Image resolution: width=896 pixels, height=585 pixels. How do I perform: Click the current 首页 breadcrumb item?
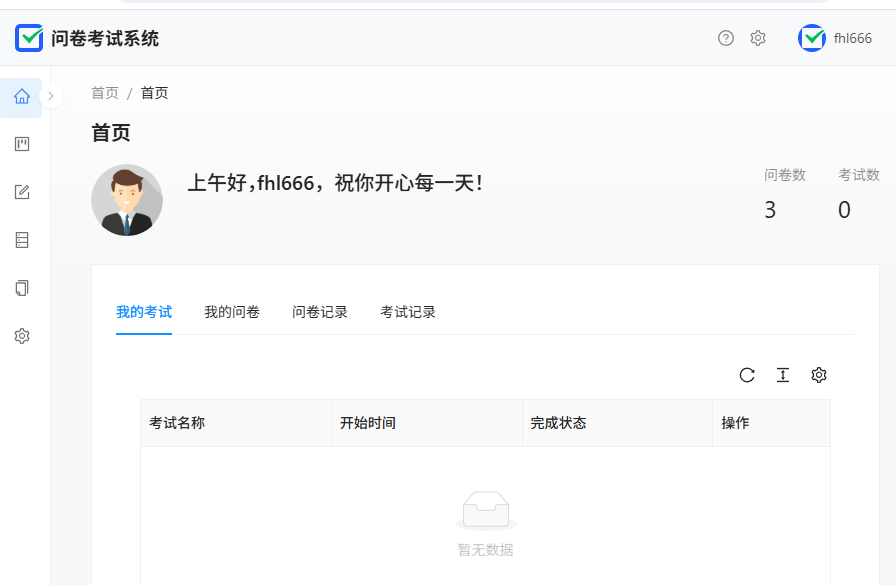click(154, 93)
